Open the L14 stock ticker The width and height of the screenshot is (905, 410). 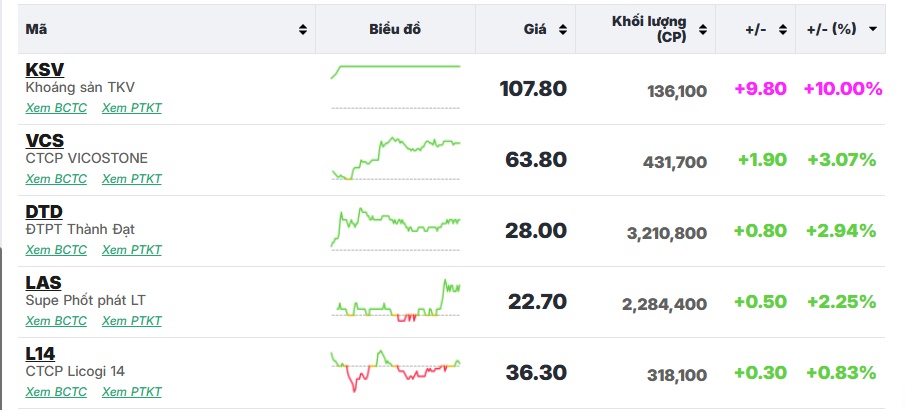coord(41,354)
